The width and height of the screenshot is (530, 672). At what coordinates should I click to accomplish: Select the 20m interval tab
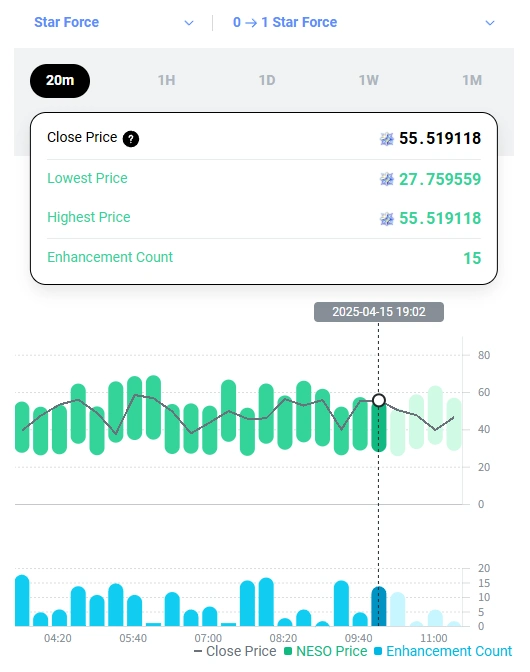60,81
